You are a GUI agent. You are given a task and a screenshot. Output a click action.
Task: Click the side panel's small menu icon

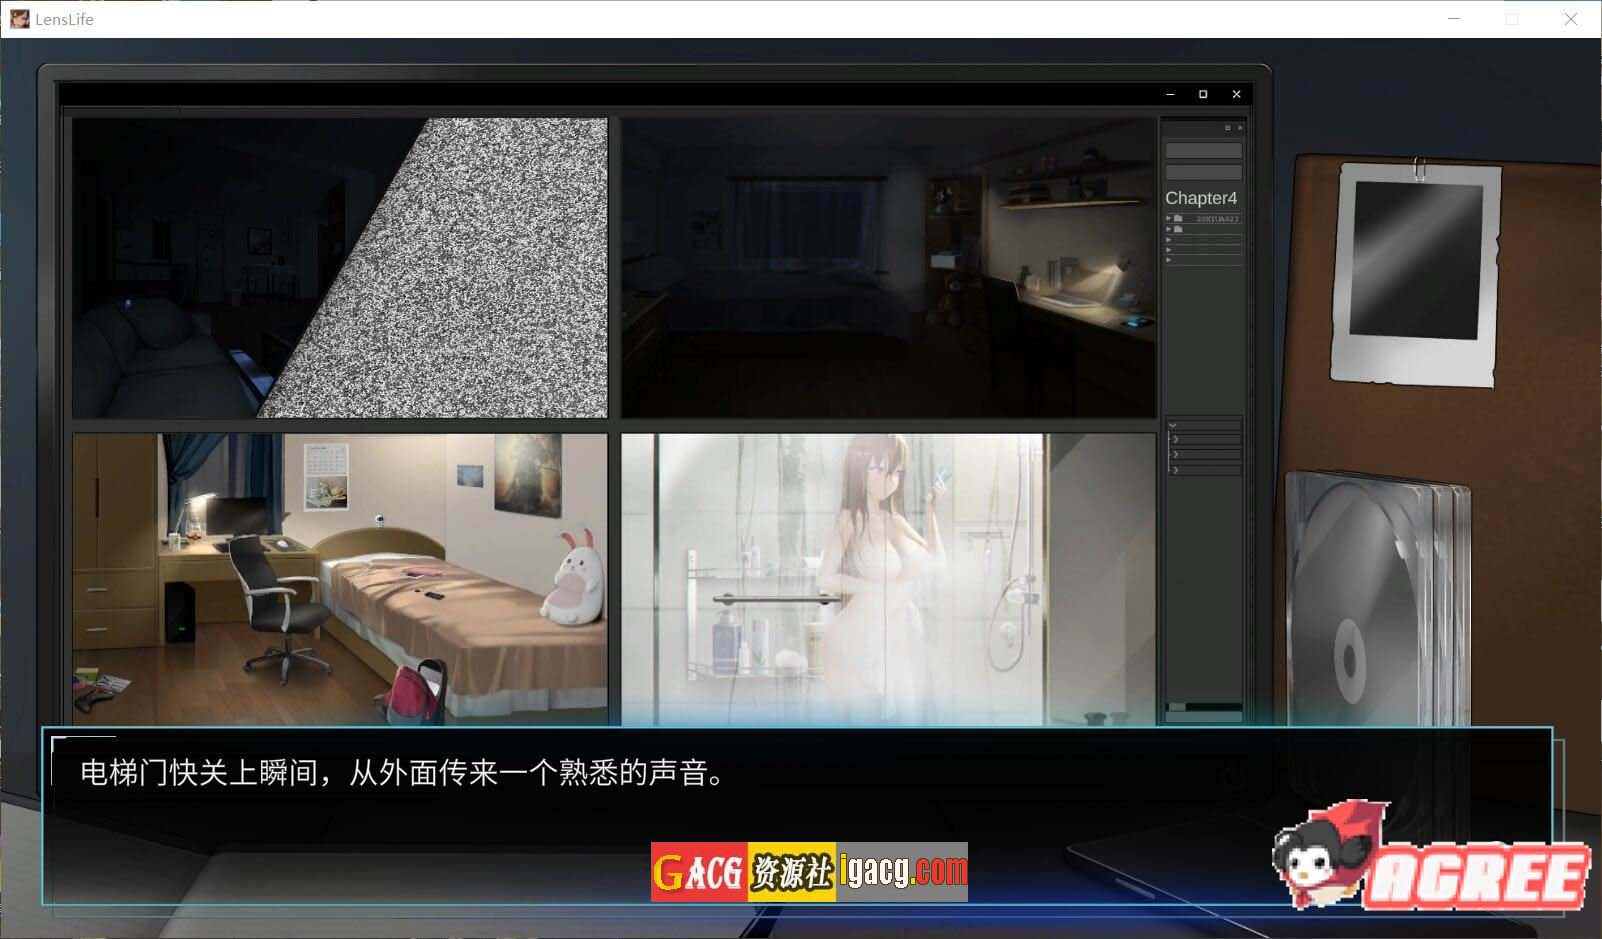(1228, 128)
